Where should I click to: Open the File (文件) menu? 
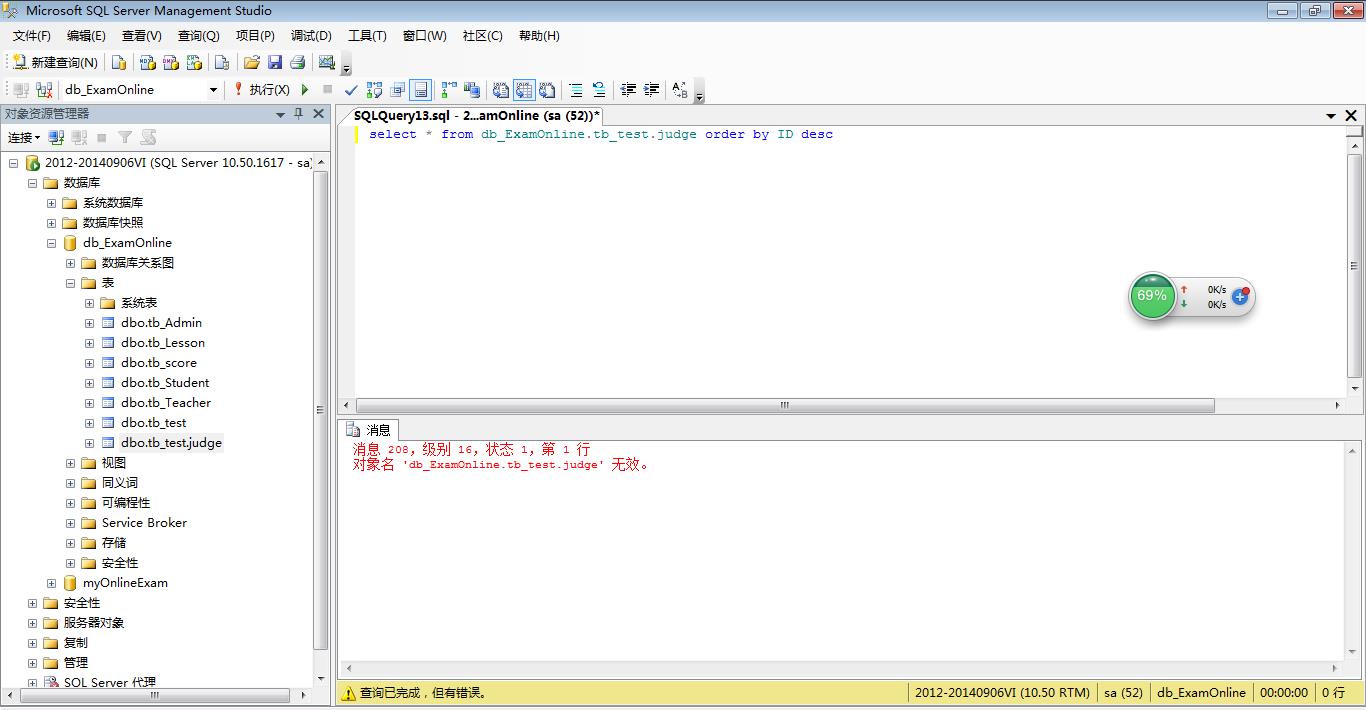point(31,36)
